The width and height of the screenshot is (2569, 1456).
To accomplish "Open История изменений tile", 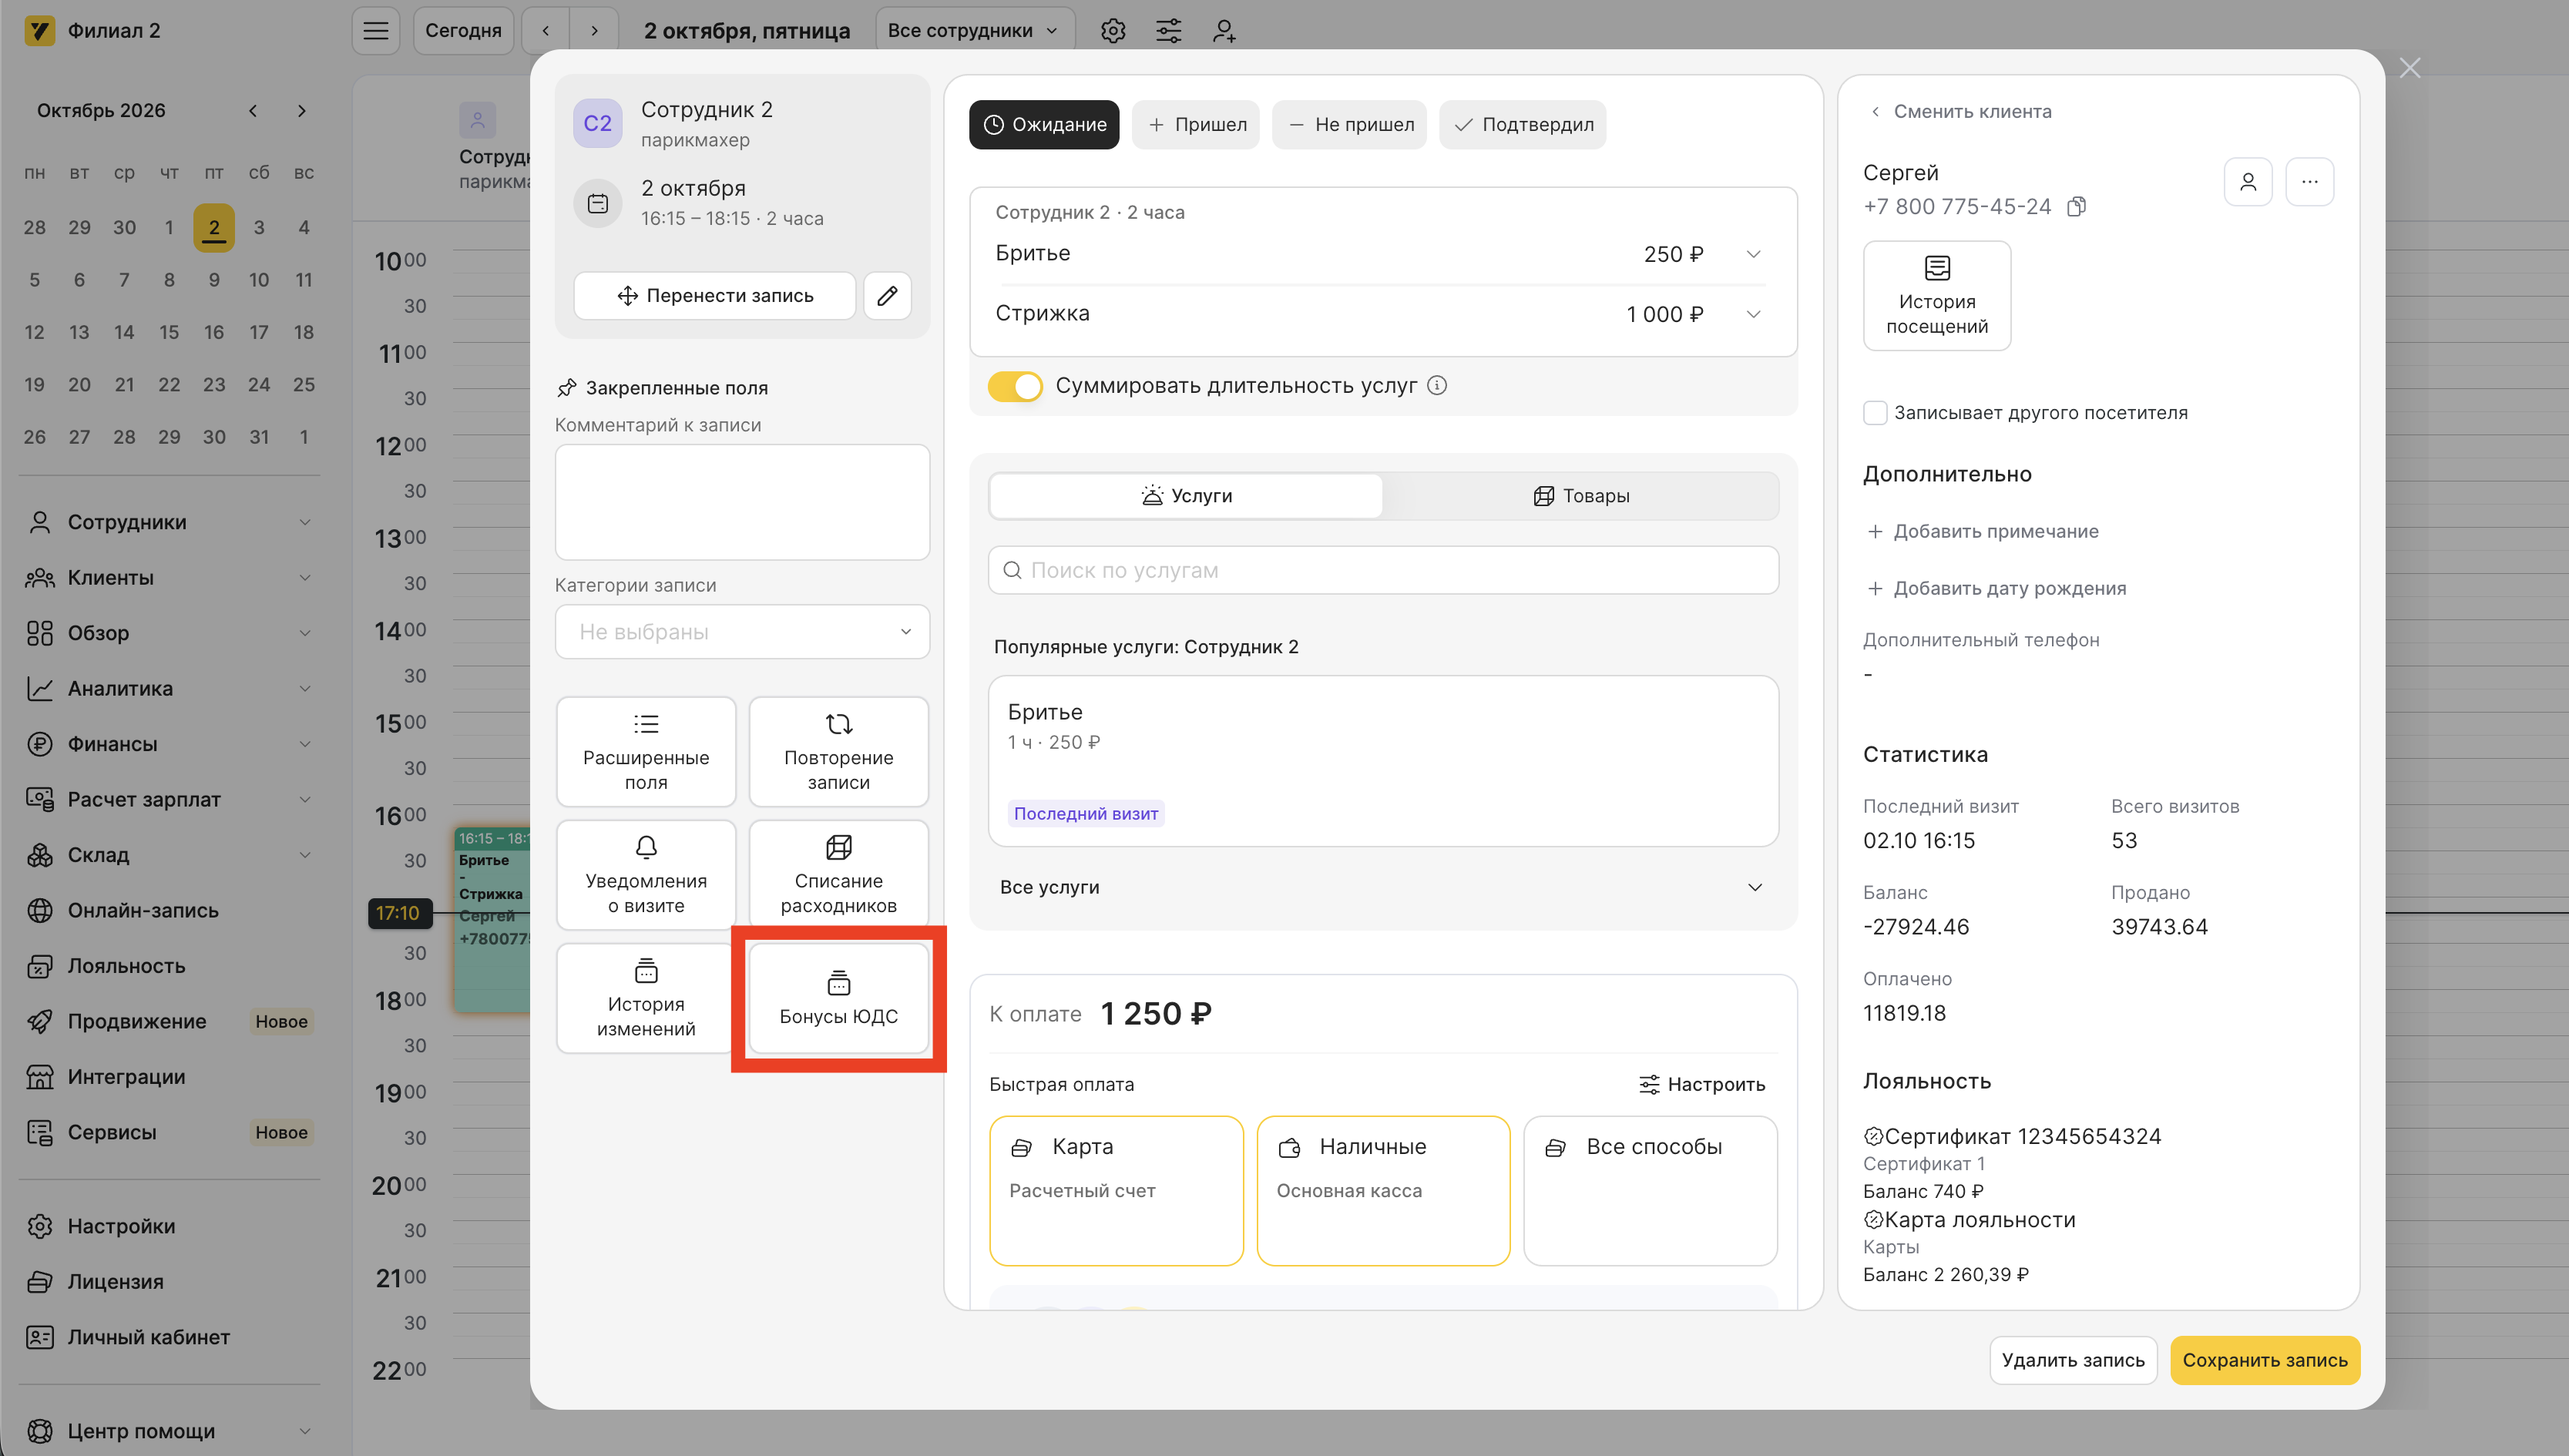I will 646,998.
